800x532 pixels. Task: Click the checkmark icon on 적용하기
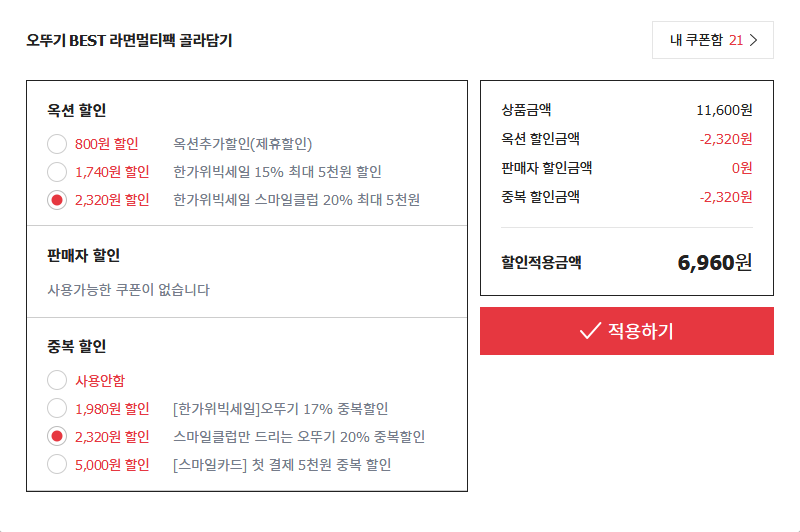(590, 331)
